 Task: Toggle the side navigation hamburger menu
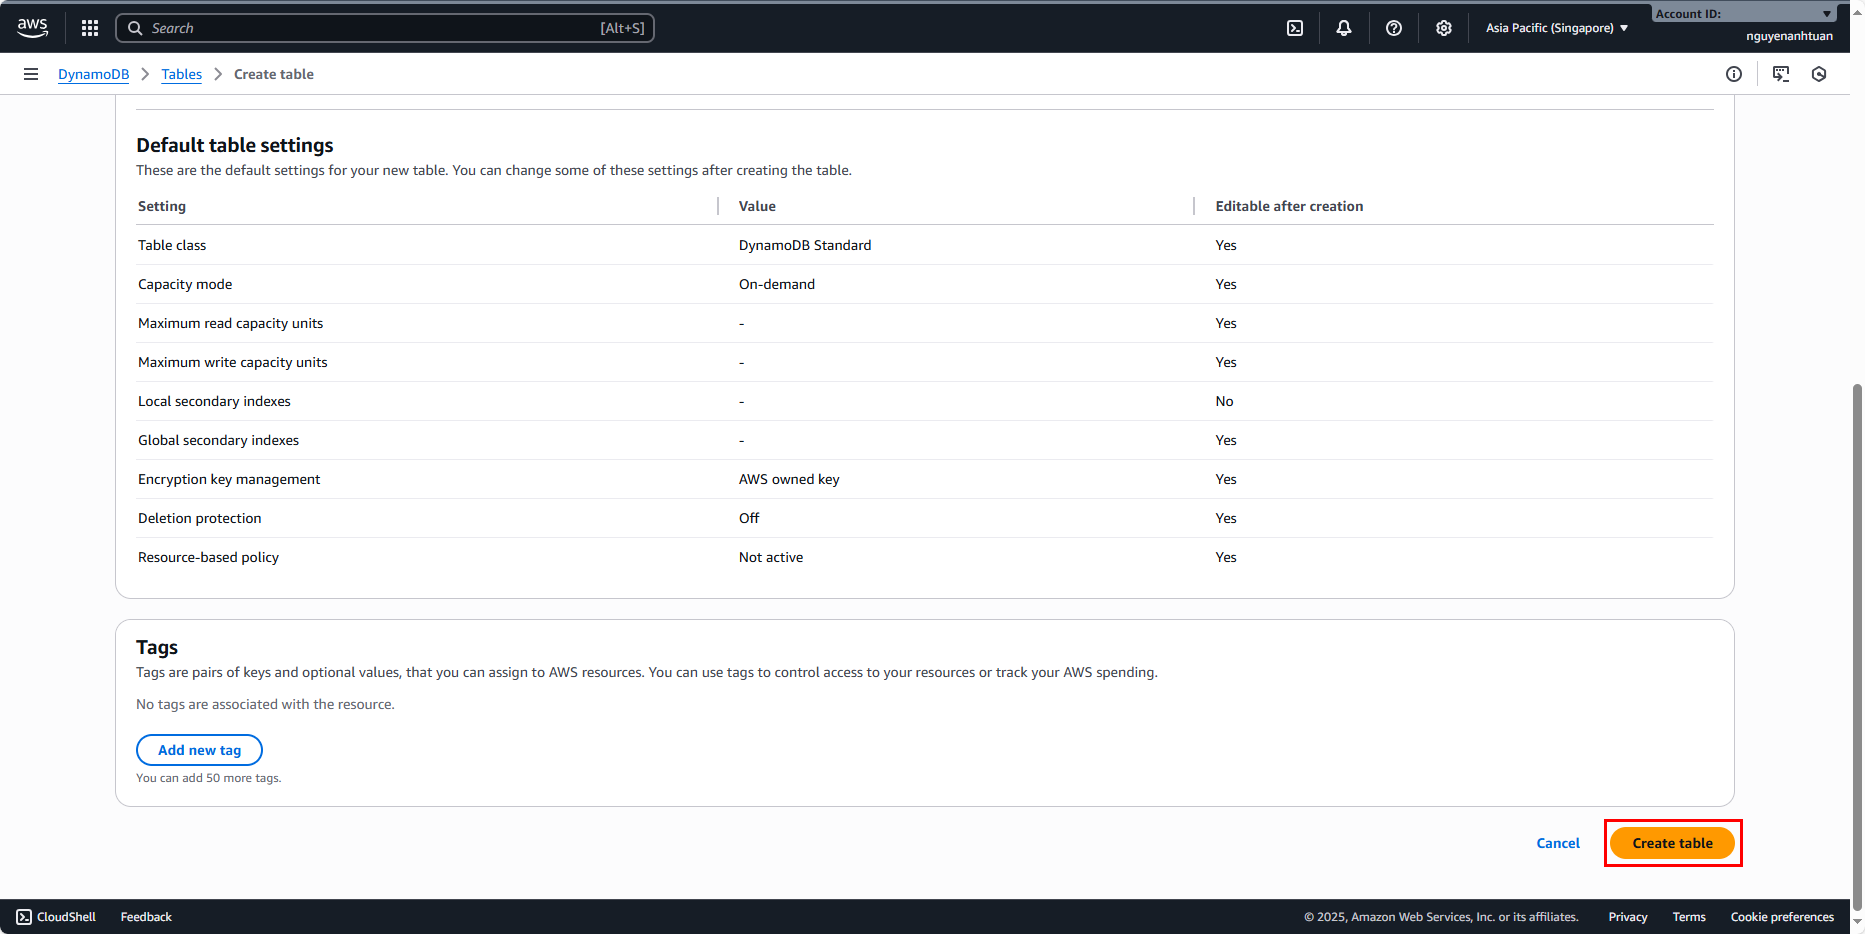[31, 74]
